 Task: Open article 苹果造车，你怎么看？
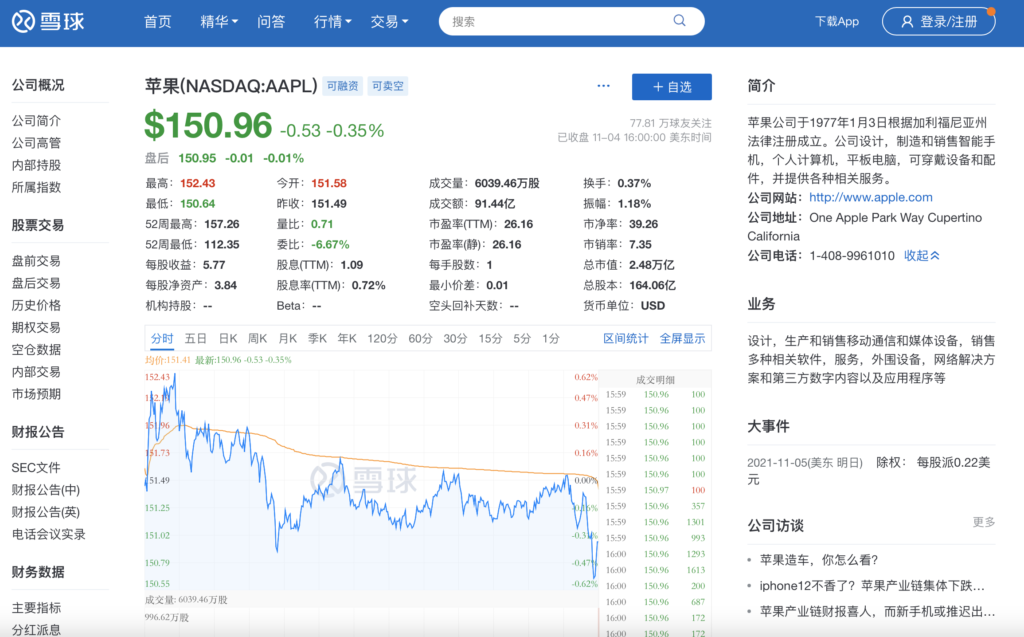pyautogui.click(x=819, y=560)
